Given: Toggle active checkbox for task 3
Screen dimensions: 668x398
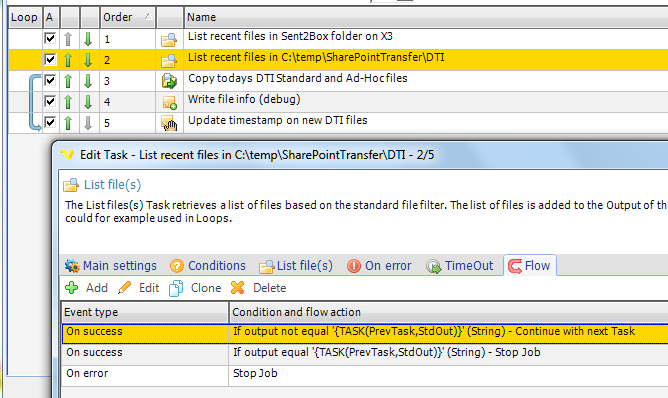Looking at the screenshot, I should pyautogui.click(x=50, y=80).
